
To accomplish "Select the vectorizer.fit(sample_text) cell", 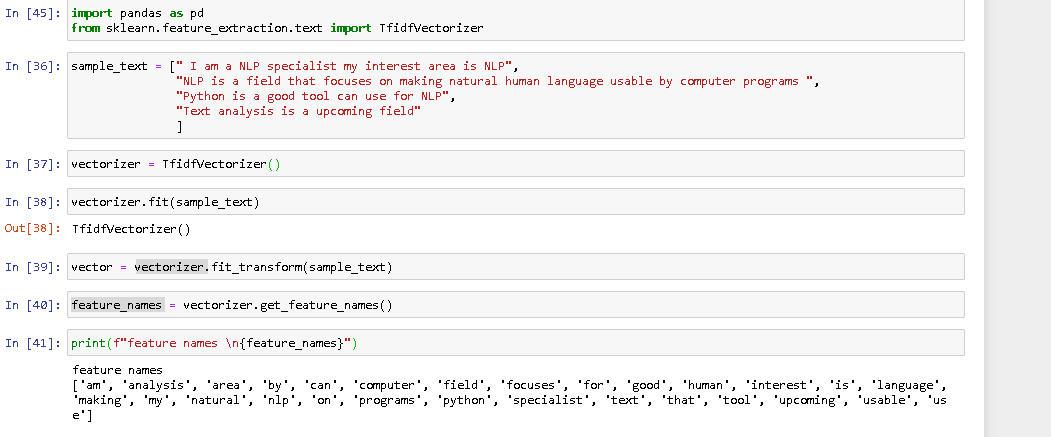I will 515,202.
